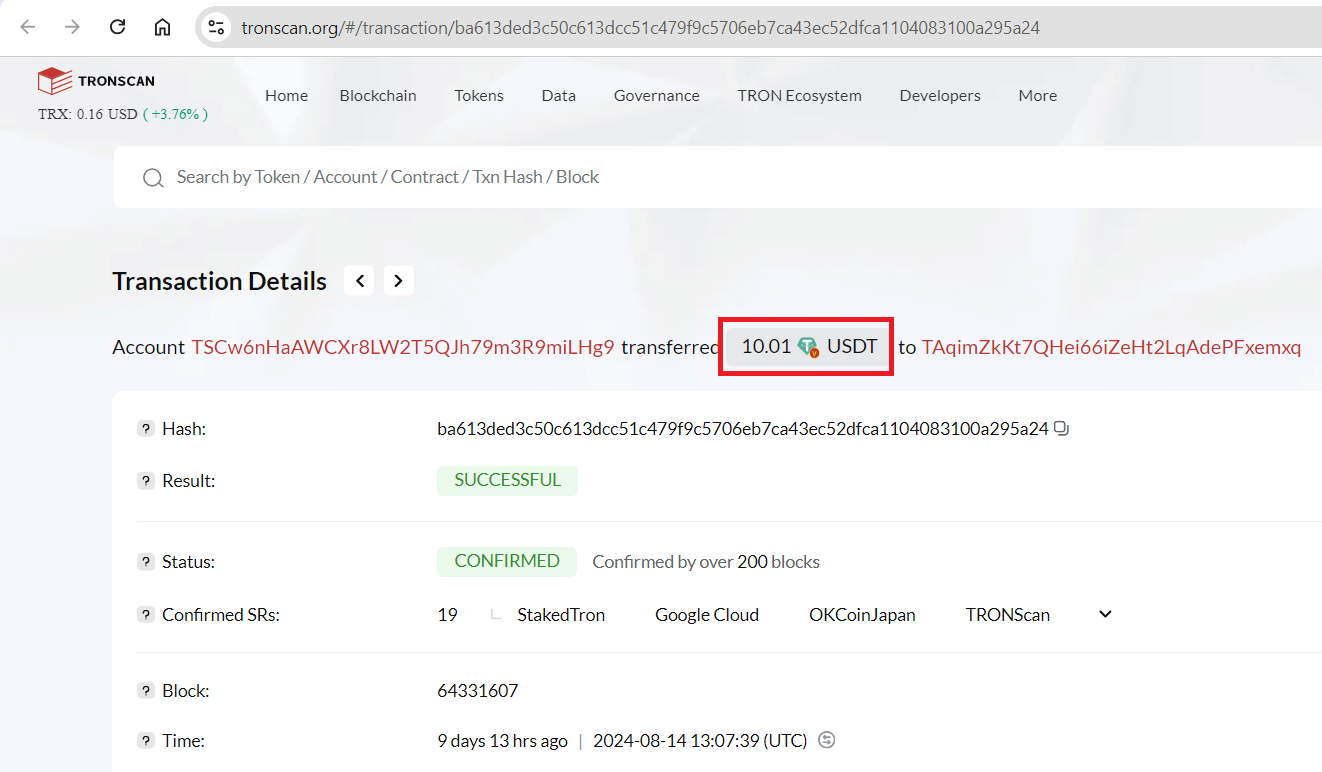
Task: Open sender address TSCw6nHaAWCXr8LW2T5QJh79m3R9miLHg9
Action: 403,347
